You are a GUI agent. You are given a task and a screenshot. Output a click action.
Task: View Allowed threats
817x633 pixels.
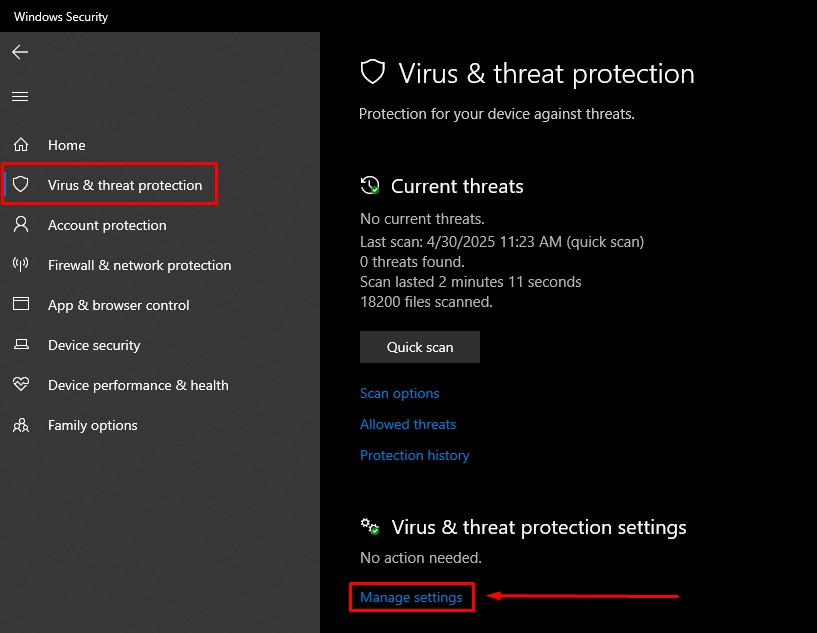click(407, 424)
